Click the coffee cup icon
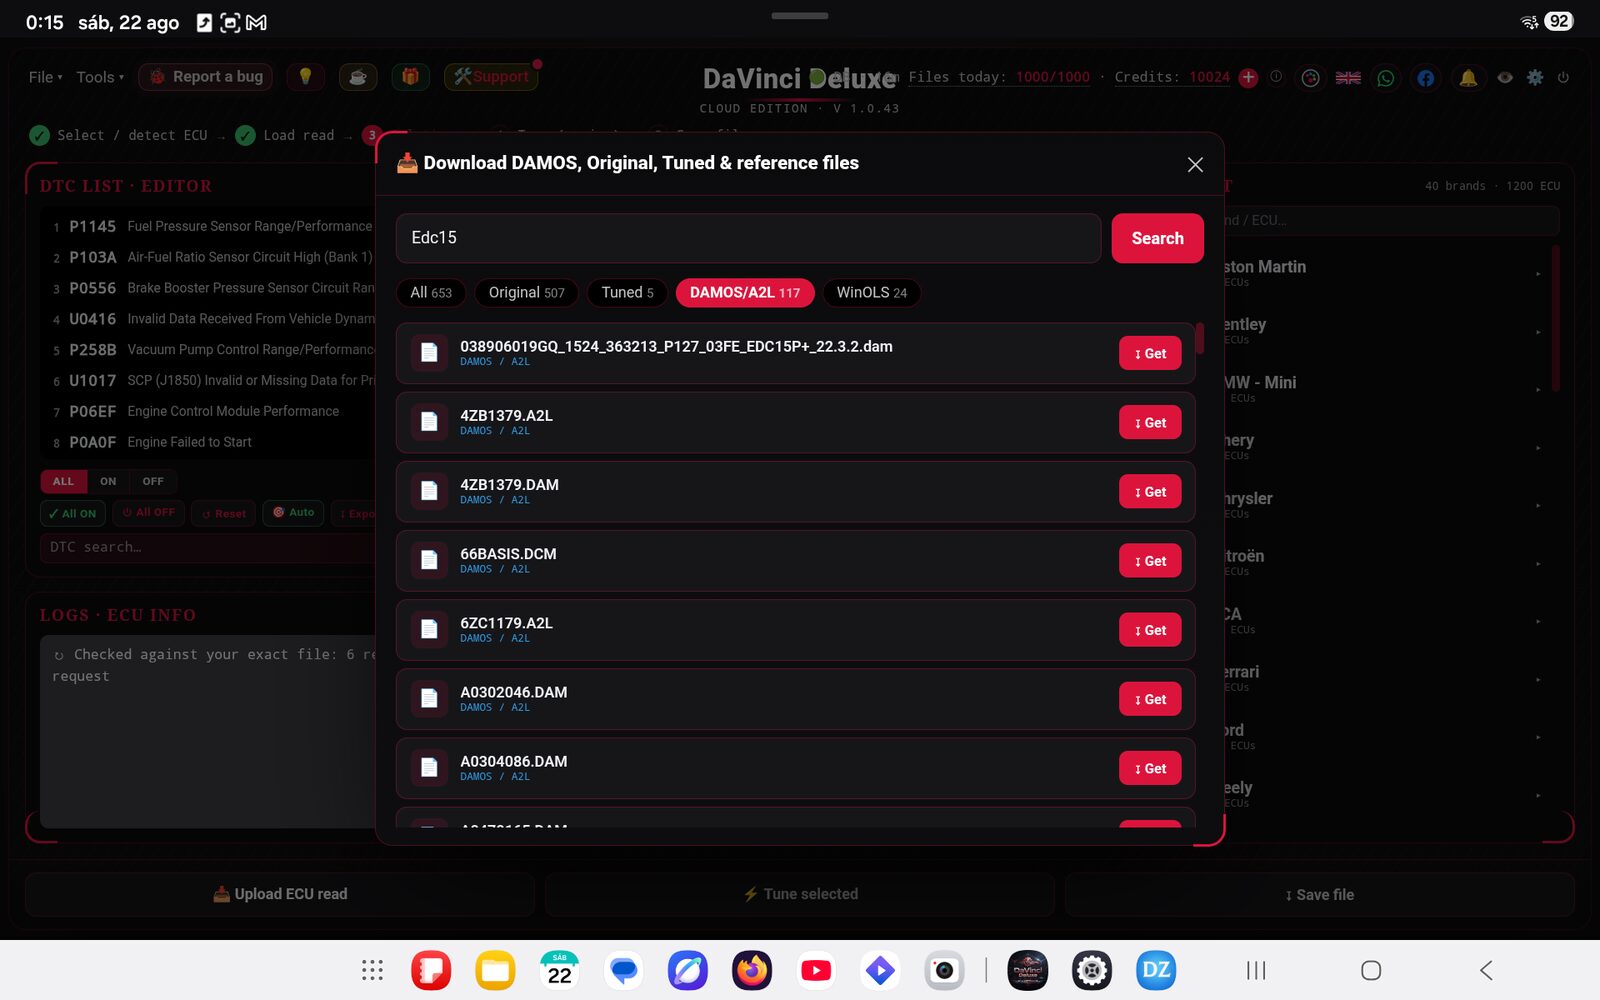 tap(358, 77)
